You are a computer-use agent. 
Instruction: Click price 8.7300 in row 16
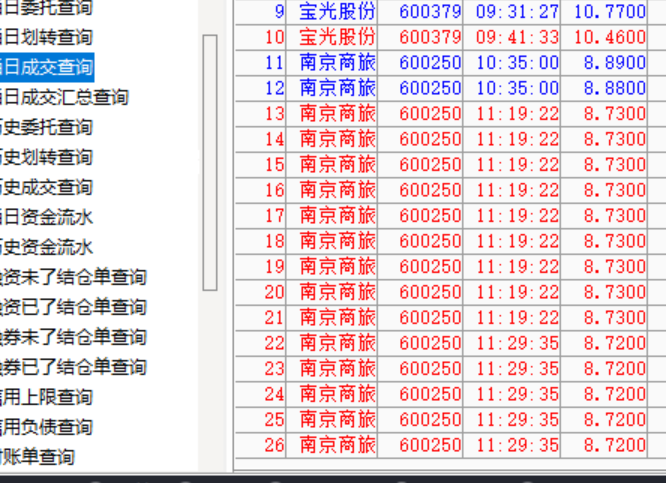[615, 190]
